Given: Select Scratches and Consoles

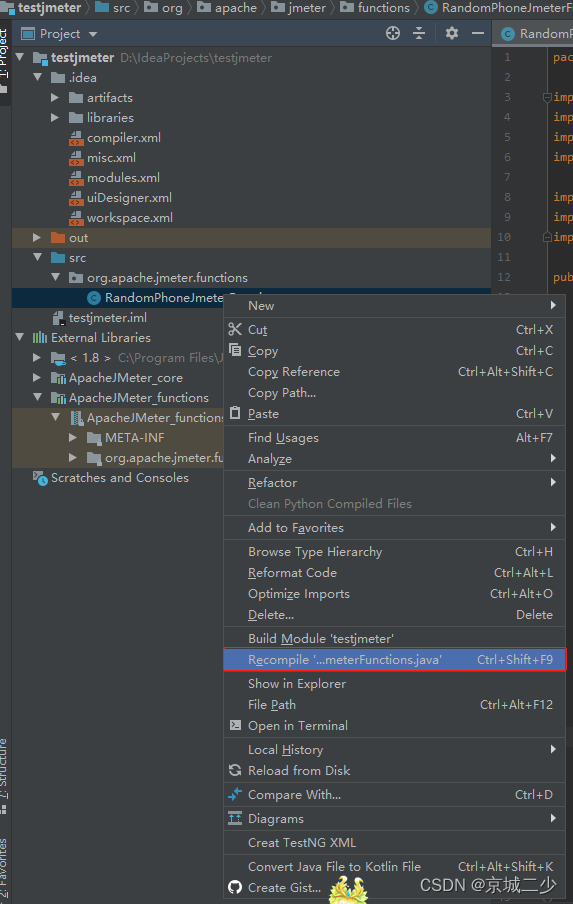Looking at the screenshot, I should tap(119, 478).
